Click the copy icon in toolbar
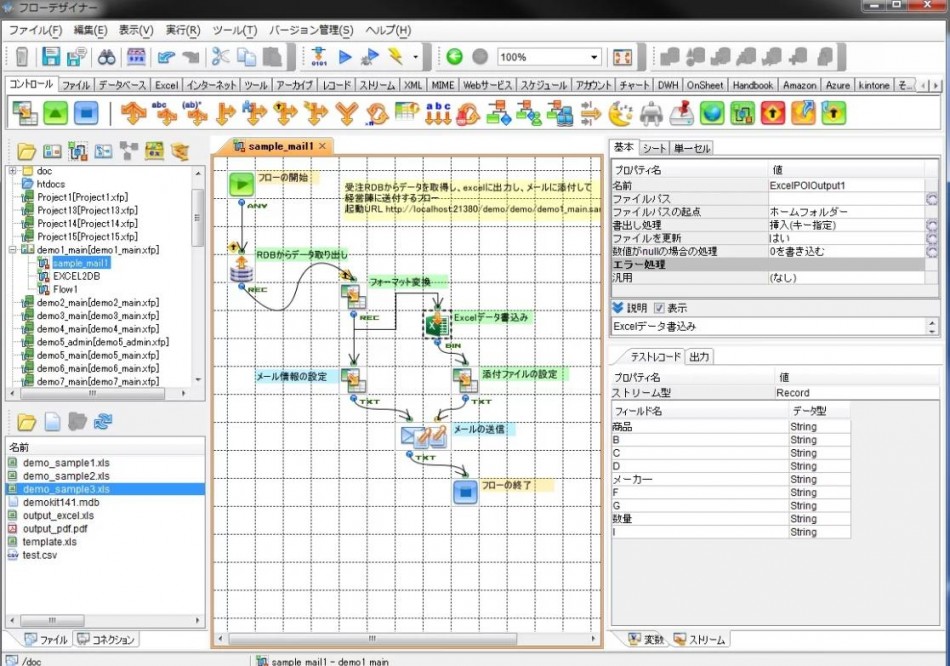 (246, 57)
